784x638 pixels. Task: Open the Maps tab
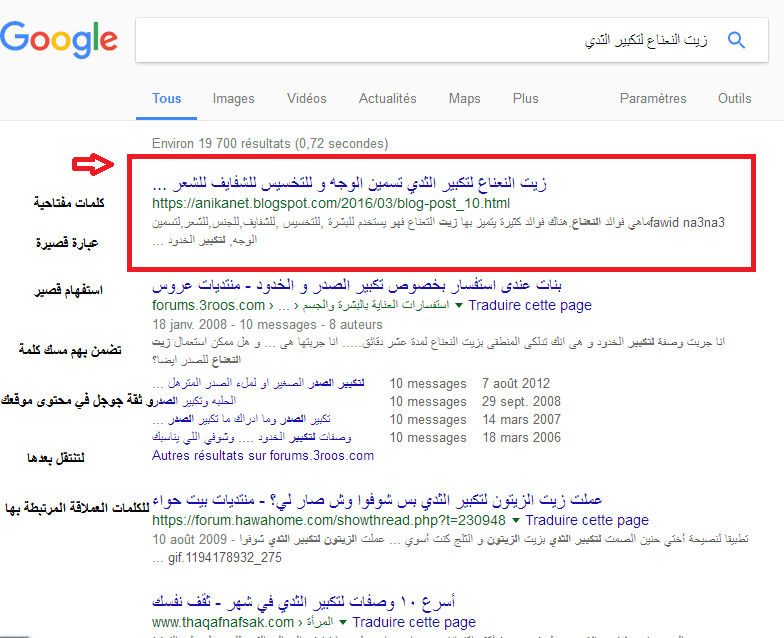coord(464,98)
